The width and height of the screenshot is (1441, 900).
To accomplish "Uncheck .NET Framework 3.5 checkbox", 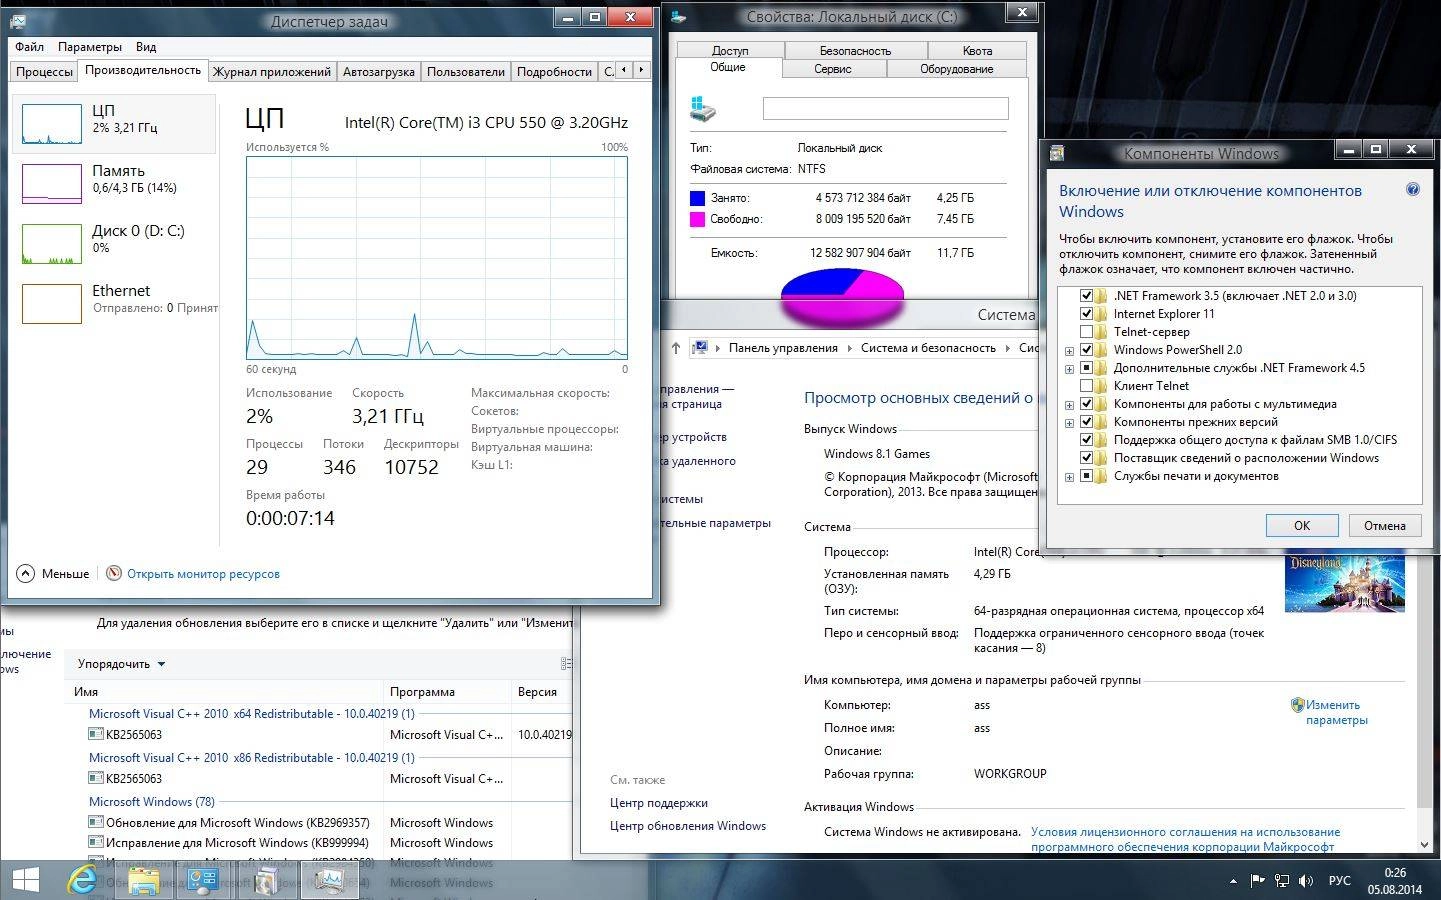I will pyautogui.click(x=1086, y=296).
